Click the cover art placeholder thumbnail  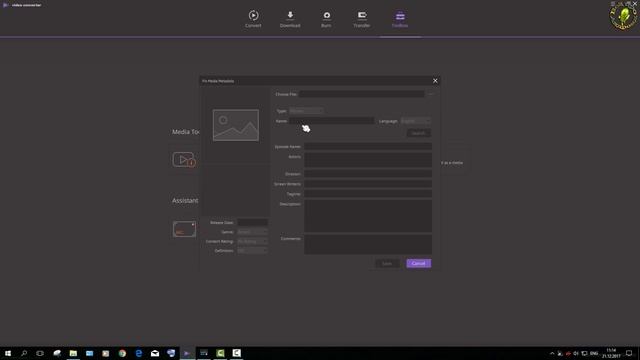click(236, 125)
